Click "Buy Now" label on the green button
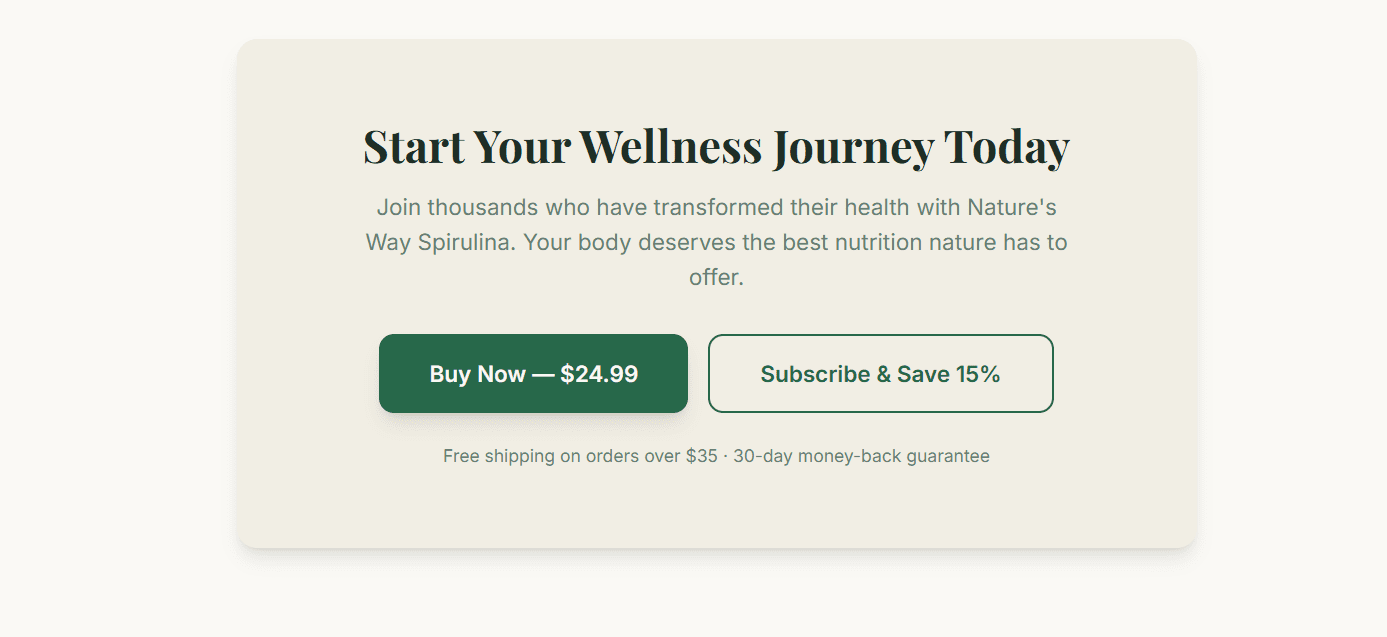1387x637 pixels. (x=477, y=374)
